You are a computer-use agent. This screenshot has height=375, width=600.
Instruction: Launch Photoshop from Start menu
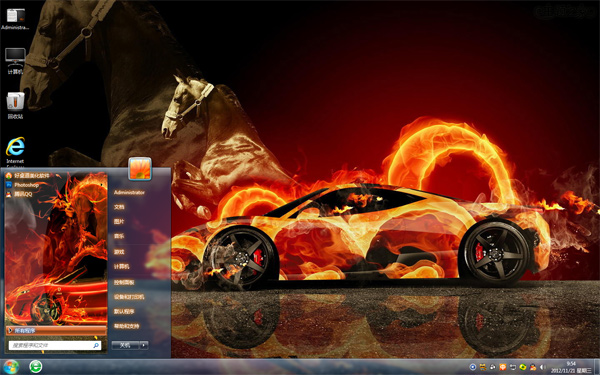pos(22,185)
